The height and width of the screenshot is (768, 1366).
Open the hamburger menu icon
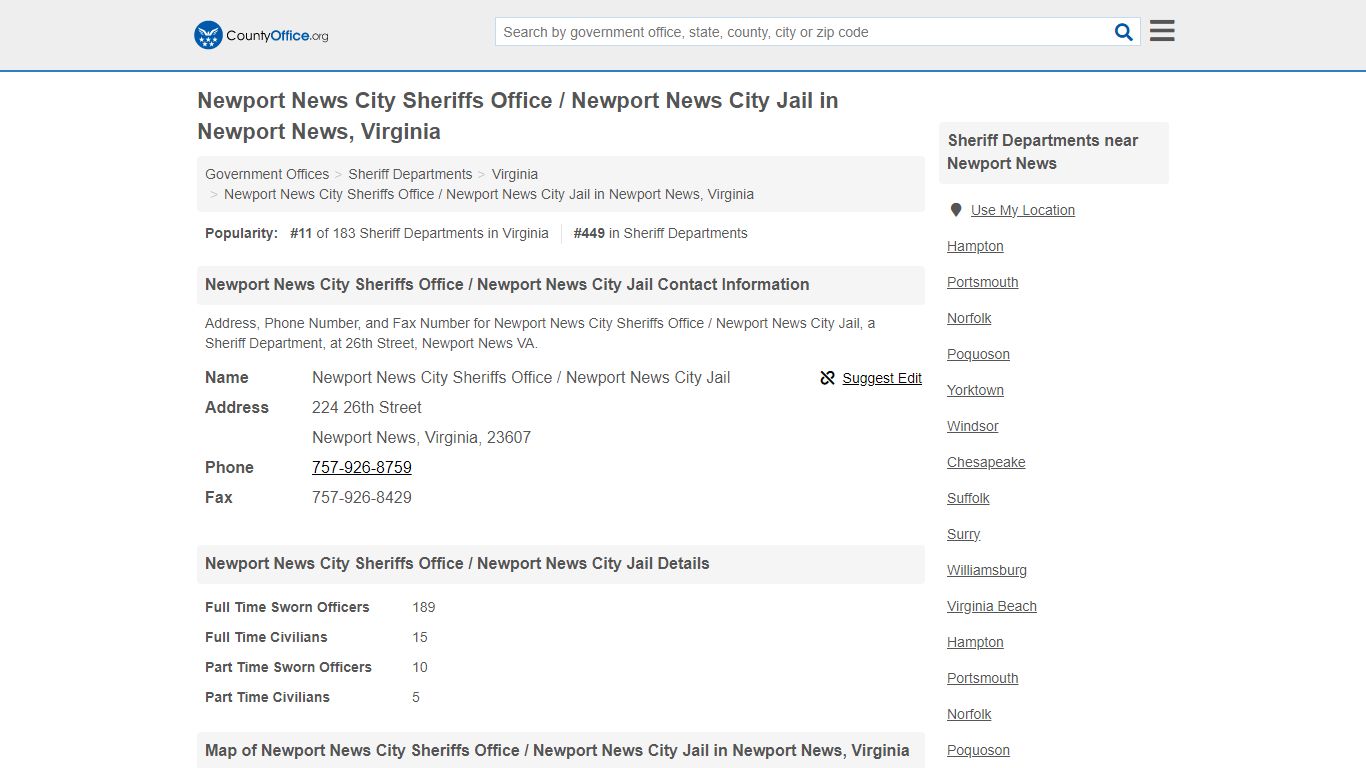1162,31
